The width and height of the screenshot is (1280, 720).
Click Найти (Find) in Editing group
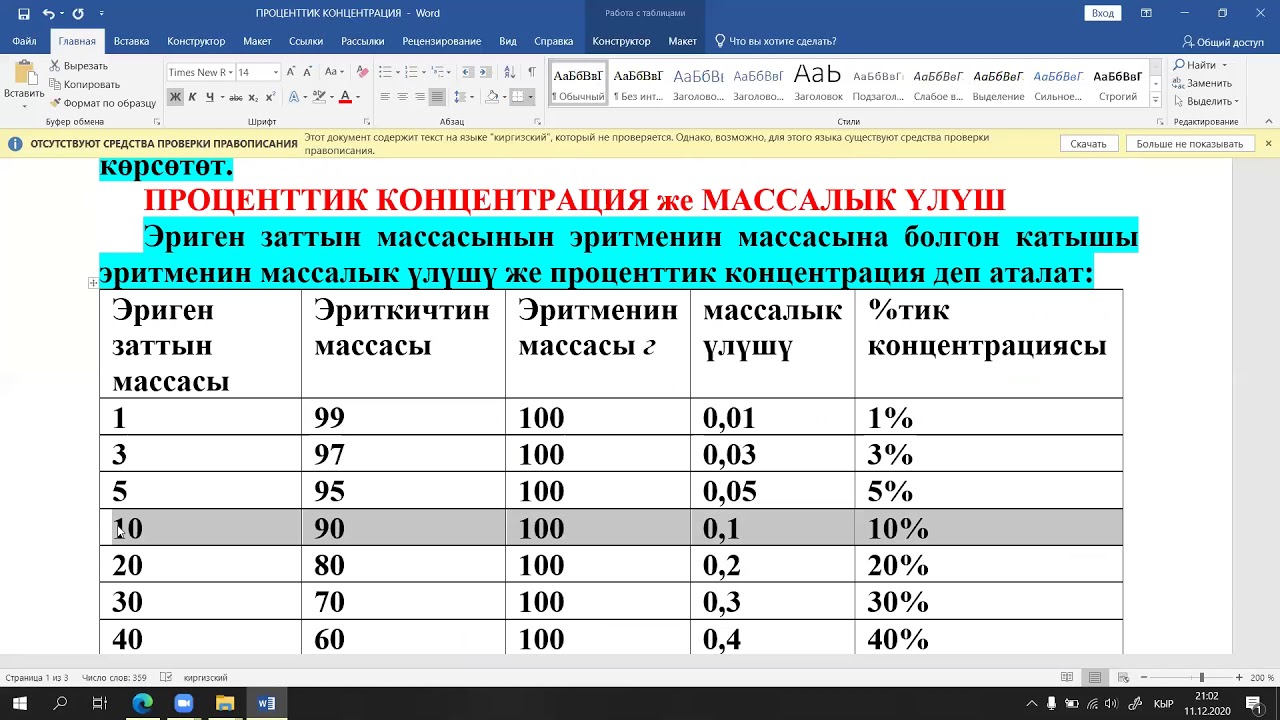pyautogui.click(x=1198, y=65)
